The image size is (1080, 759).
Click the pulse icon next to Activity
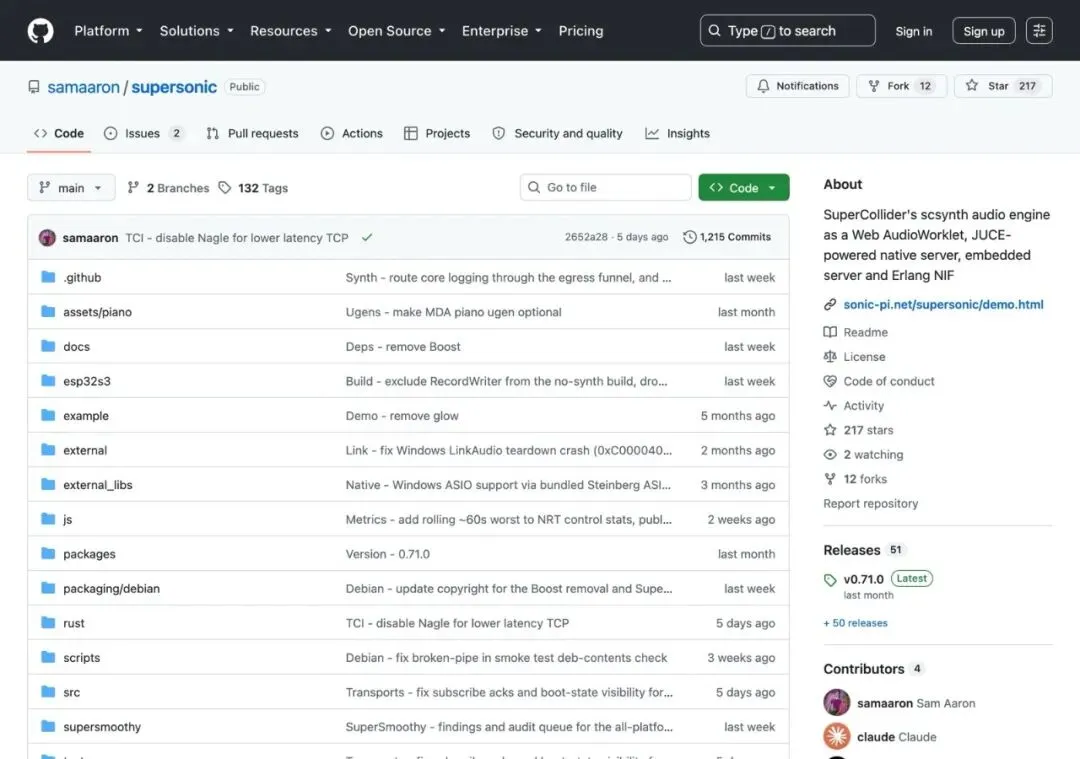point(830,406)
